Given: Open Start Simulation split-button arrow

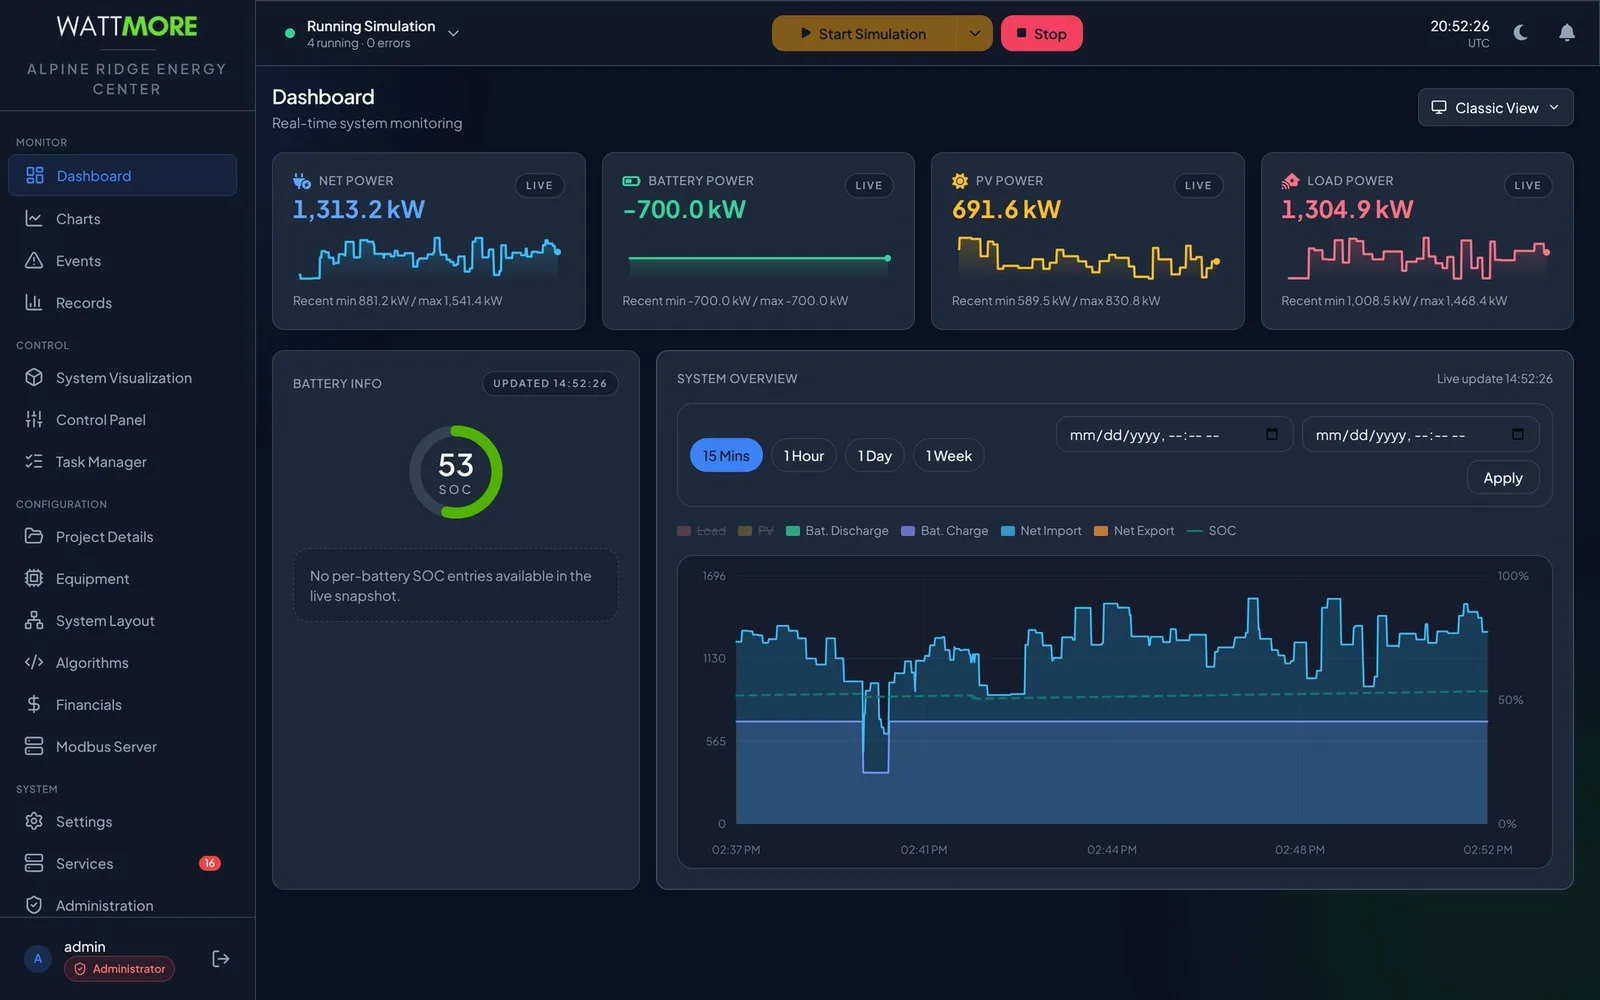Looking at the screenshot, I should tap(974, 33).
